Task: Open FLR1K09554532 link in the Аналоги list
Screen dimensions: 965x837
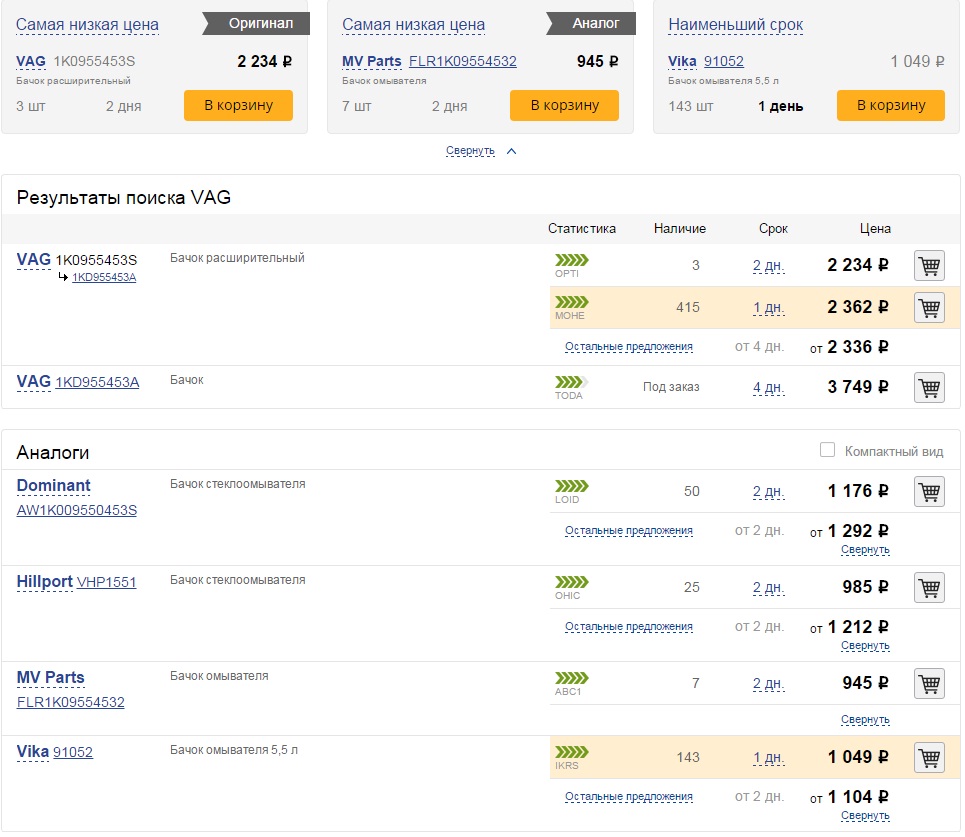Action: 71,702
